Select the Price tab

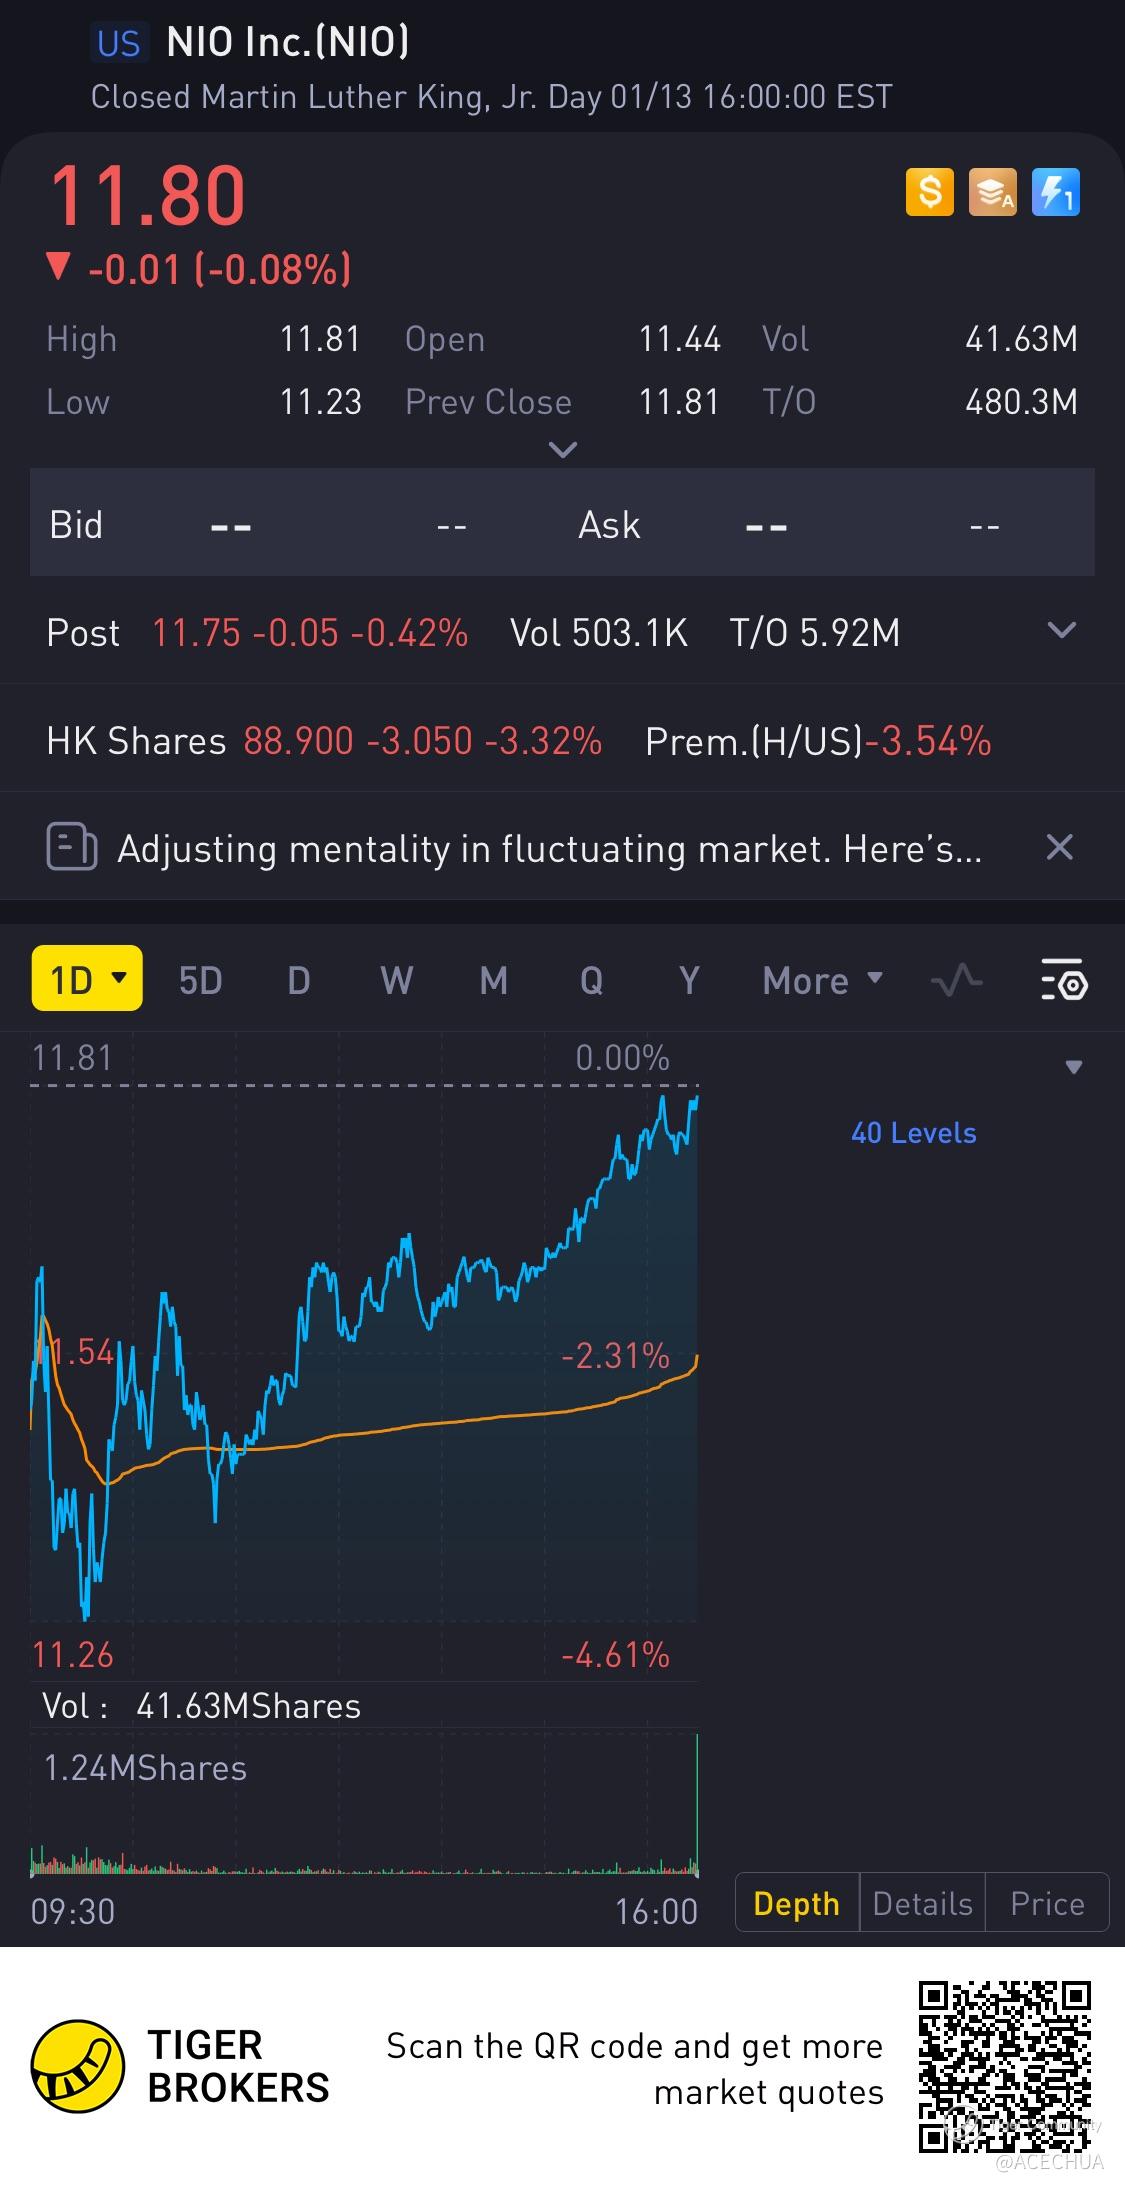coord(1047,1903)
